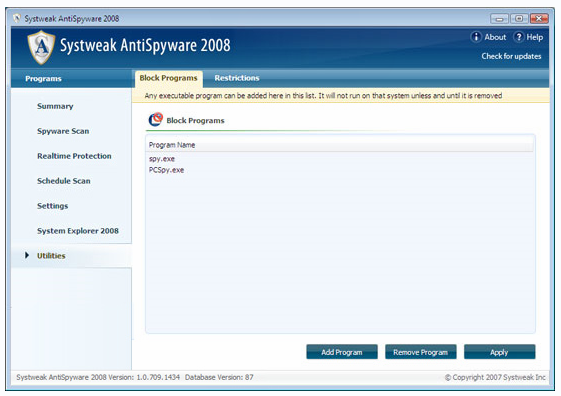Open the Settings section
The image size is (561, 396).
[53, 206]
